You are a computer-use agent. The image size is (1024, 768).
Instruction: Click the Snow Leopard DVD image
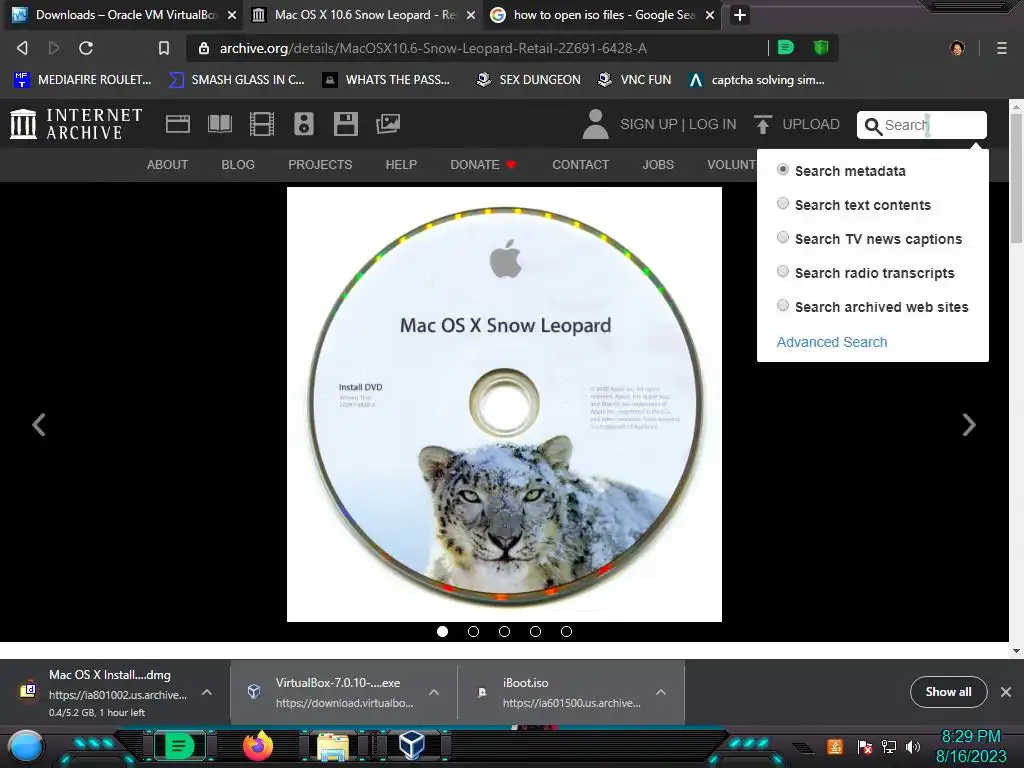(x=504, y=404)
